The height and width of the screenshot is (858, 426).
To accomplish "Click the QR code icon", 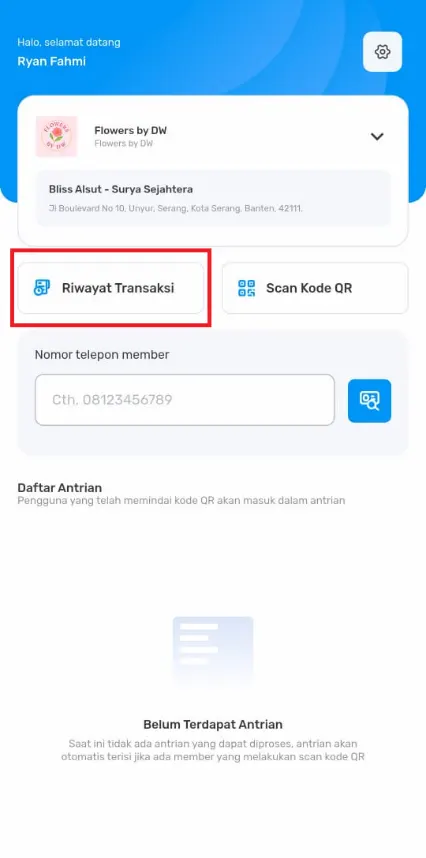I will [x=247, y=288].
